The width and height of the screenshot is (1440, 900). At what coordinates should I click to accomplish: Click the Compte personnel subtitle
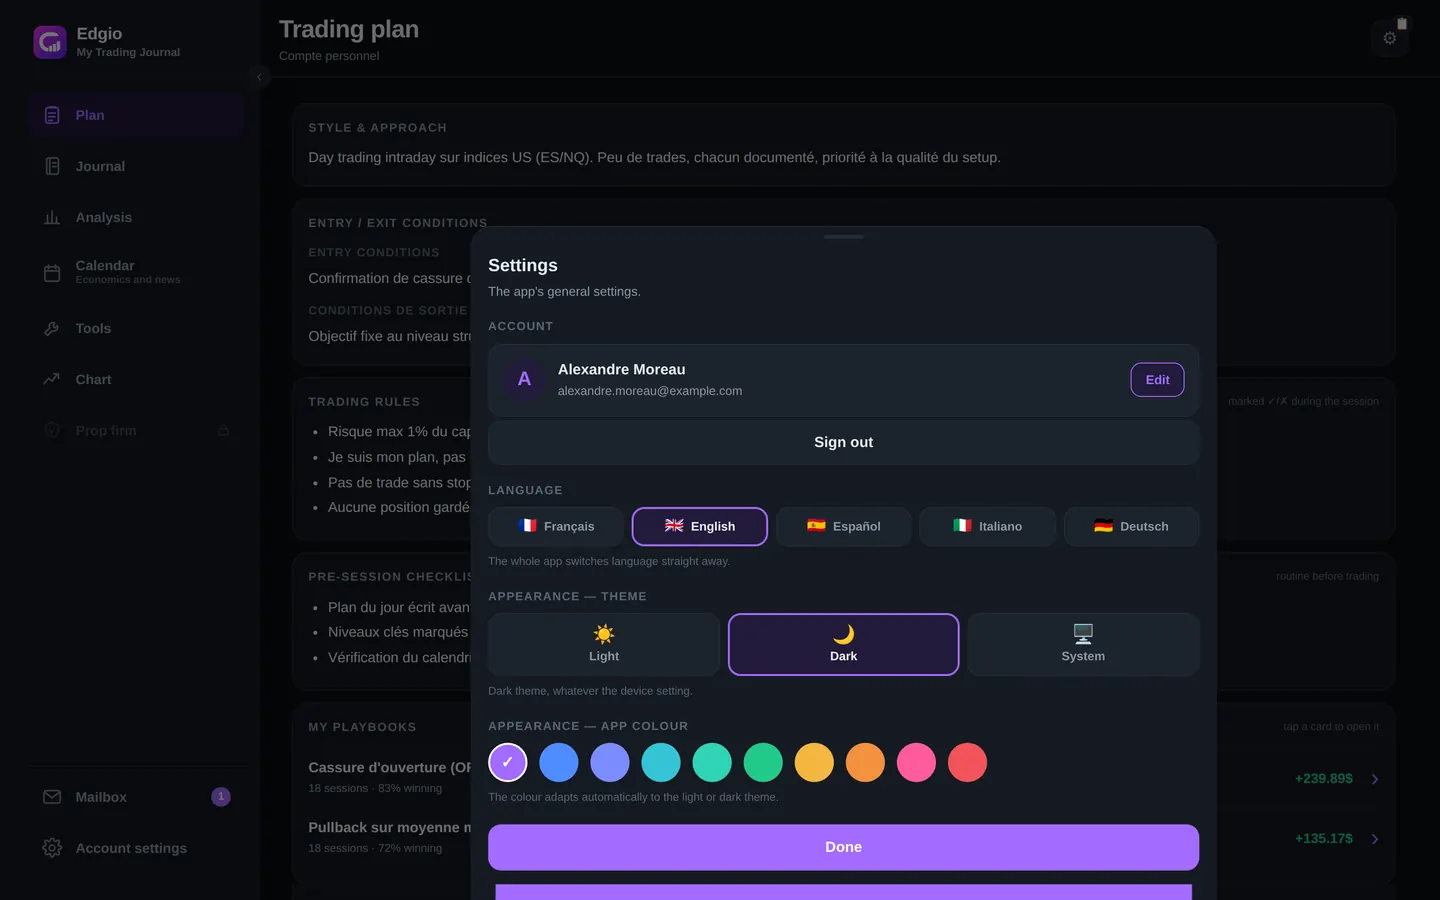pyautogui.click(x=329, y=56)
